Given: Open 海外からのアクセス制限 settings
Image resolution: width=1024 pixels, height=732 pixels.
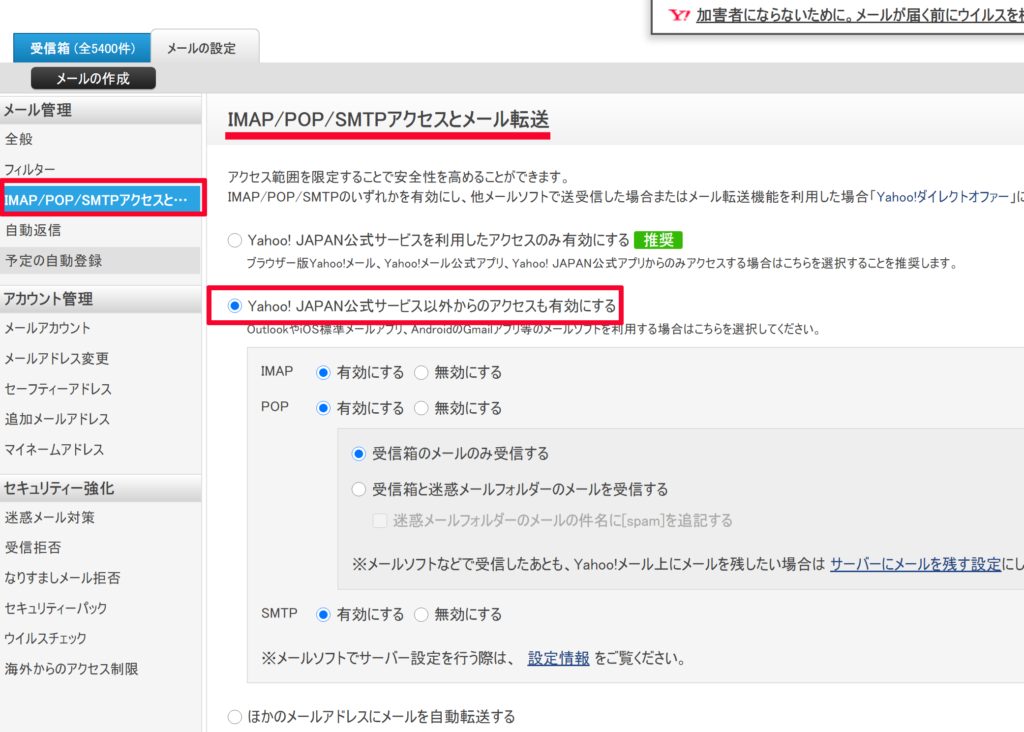Looking at the screenshot, I should tap(71, 668).
